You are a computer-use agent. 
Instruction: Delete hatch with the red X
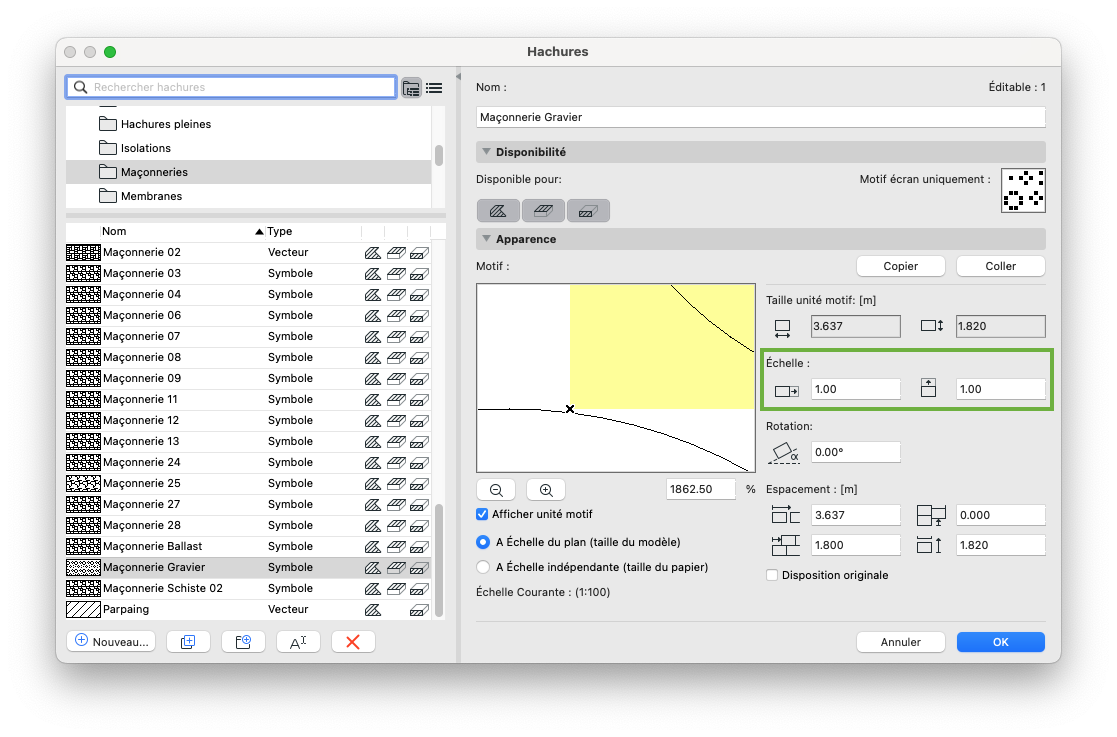pyautogui.click(x=353, y=642)
